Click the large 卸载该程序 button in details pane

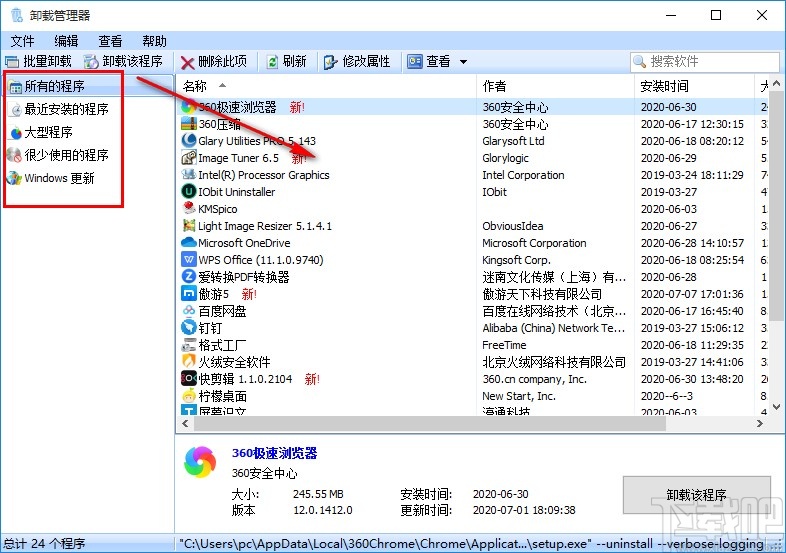tap(697, 495)
